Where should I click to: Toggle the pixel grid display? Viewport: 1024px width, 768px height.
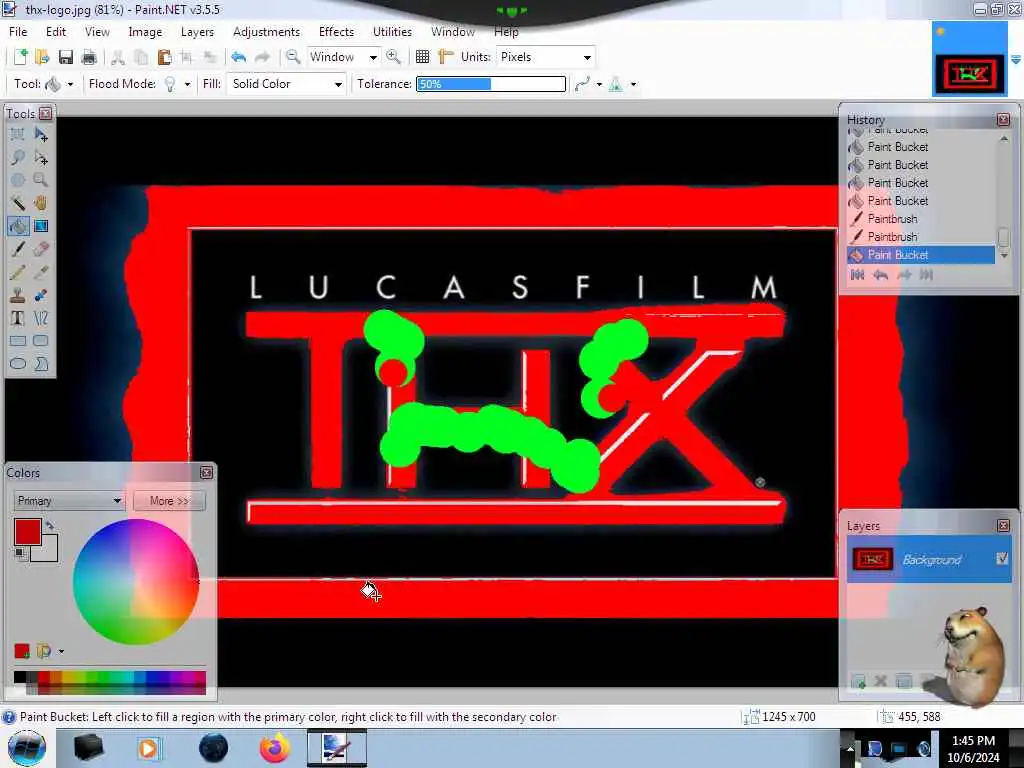pos(423,57)
